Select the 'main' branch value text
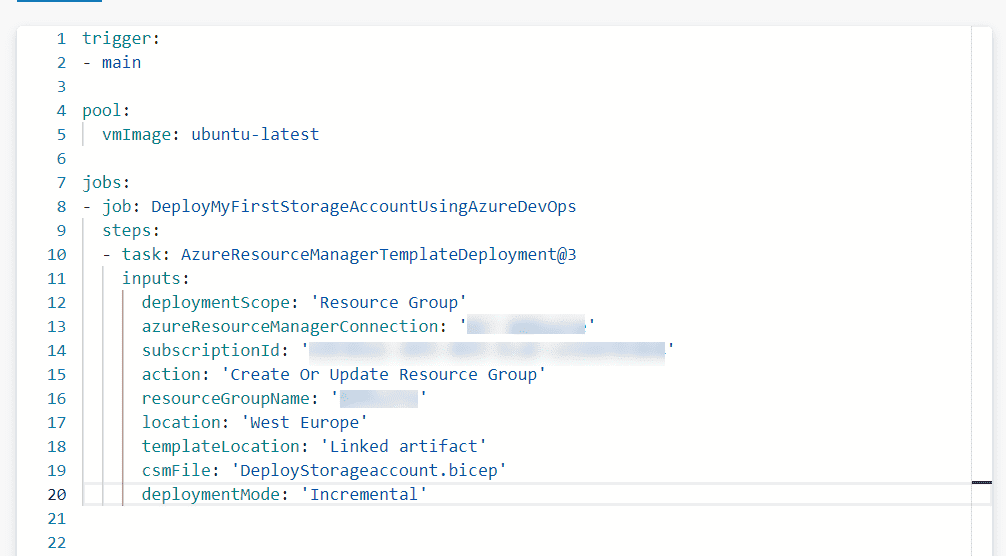Image resolution: width=1006 pixels, height=556 pixels. 121,62
